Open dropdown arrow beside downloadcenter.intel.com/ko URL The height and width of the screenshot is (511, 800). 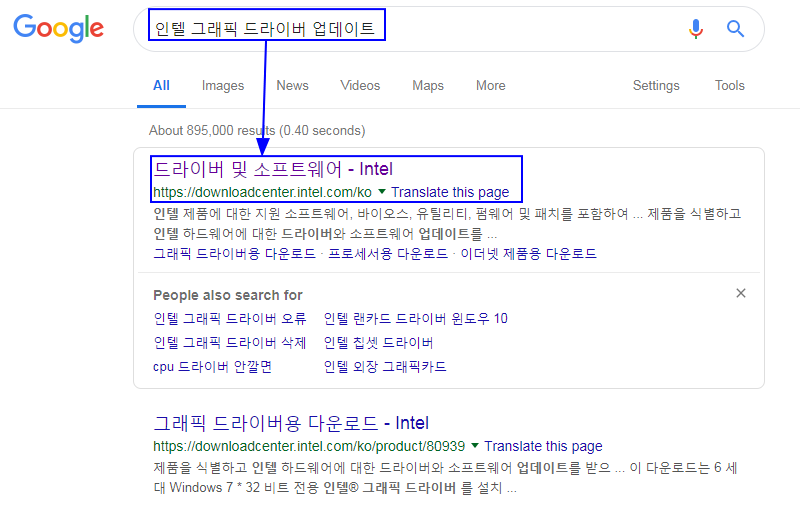click(382, 192)
